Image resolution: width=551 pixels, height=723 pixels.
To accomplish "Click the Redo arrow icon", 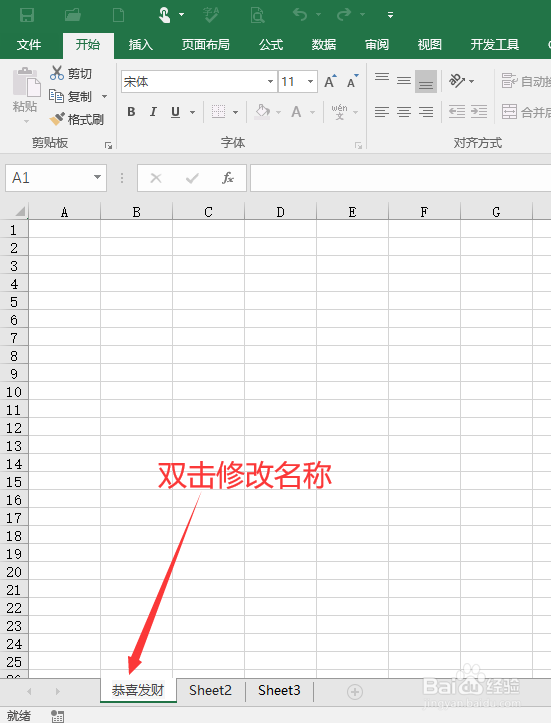I will pyautogui.click(x=344, y=15).
